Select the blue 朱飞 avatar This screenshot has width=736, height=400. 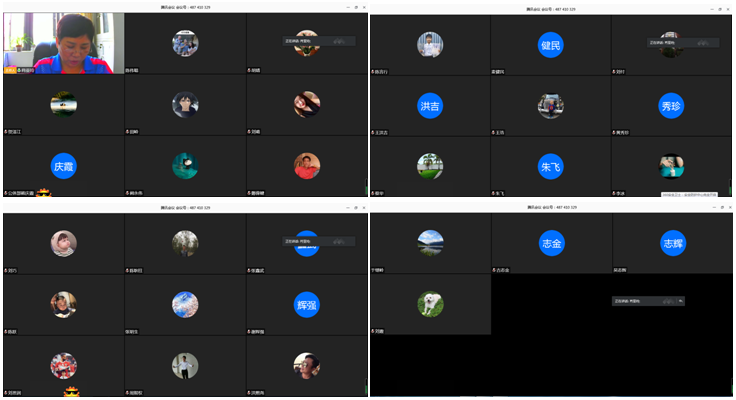pyautogui.click(x=551, y=167)
